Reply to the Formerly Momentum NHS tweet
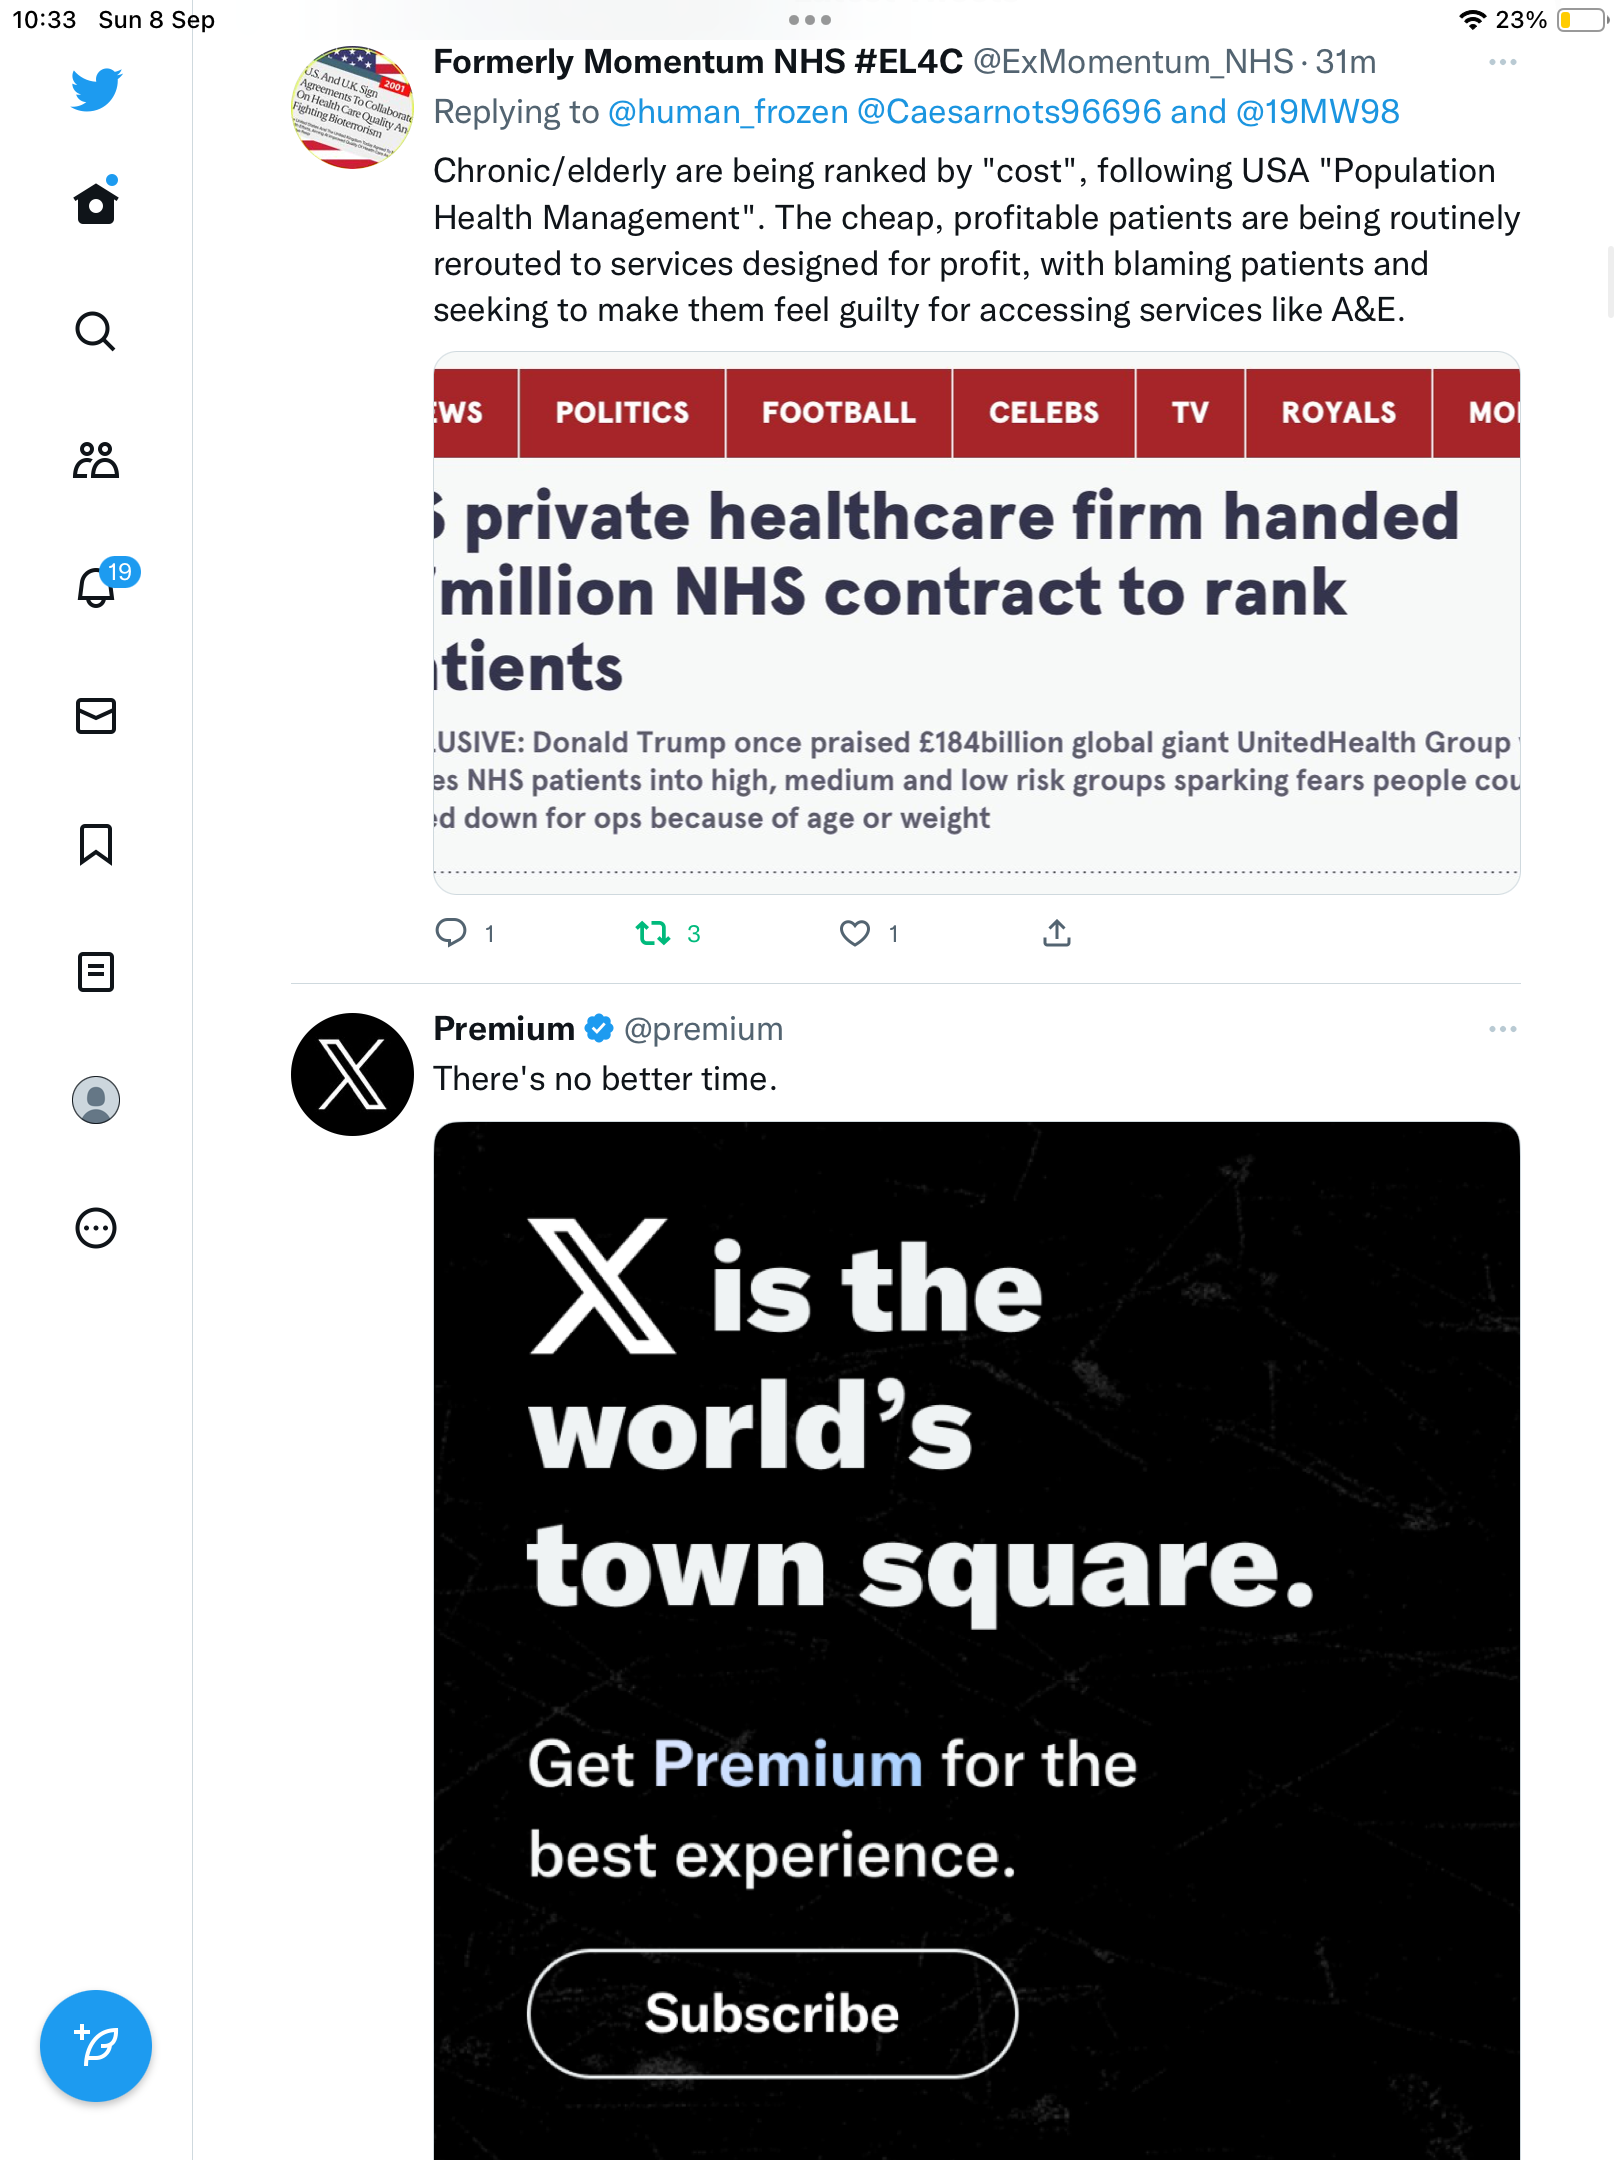This screenshot has height=2160, width=1620. point(451,932)
